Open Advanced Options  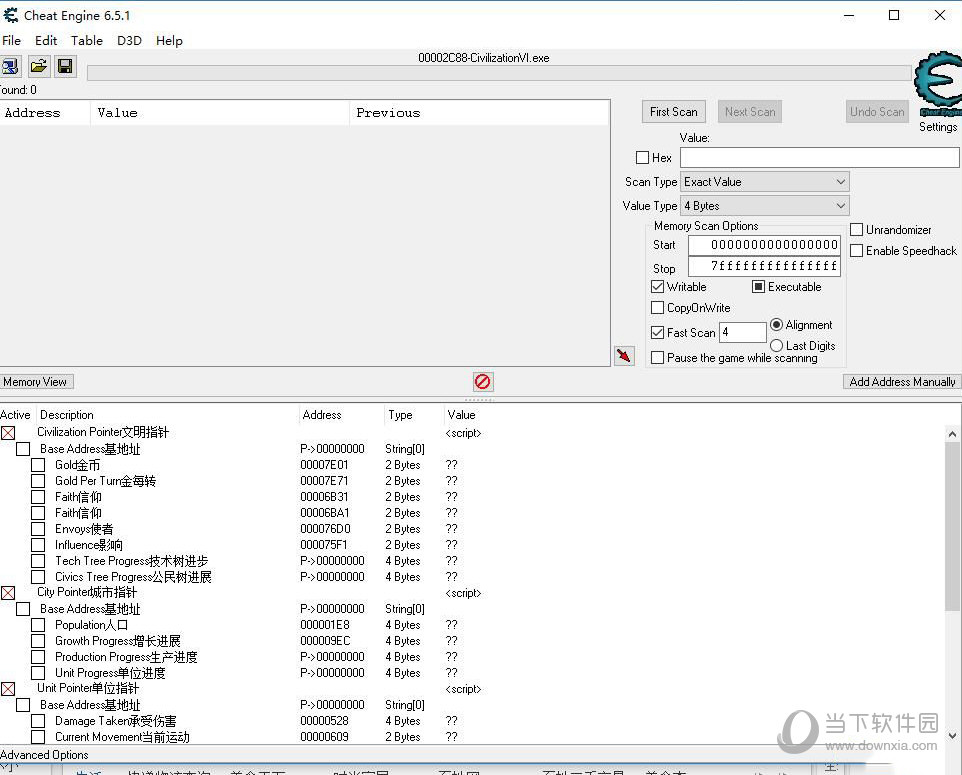44,755
